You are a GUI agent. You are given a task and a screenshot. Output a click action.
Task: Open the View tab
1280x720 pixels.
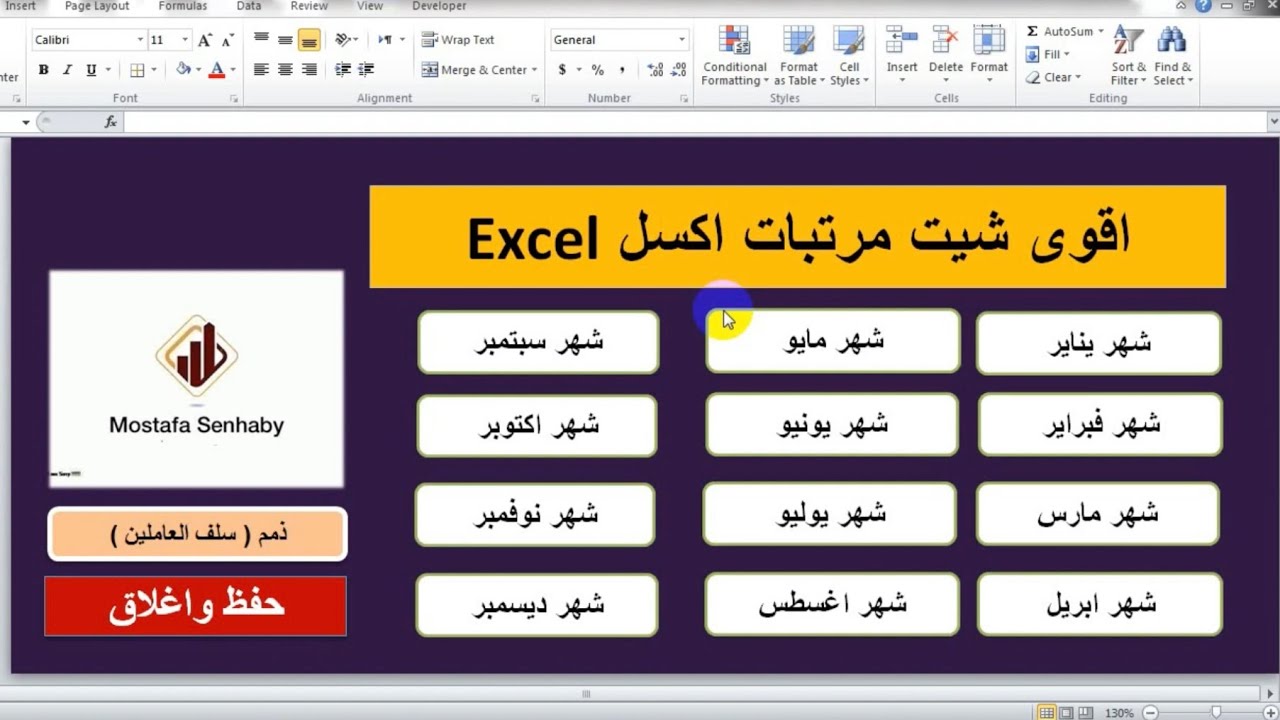coord(370,6)
